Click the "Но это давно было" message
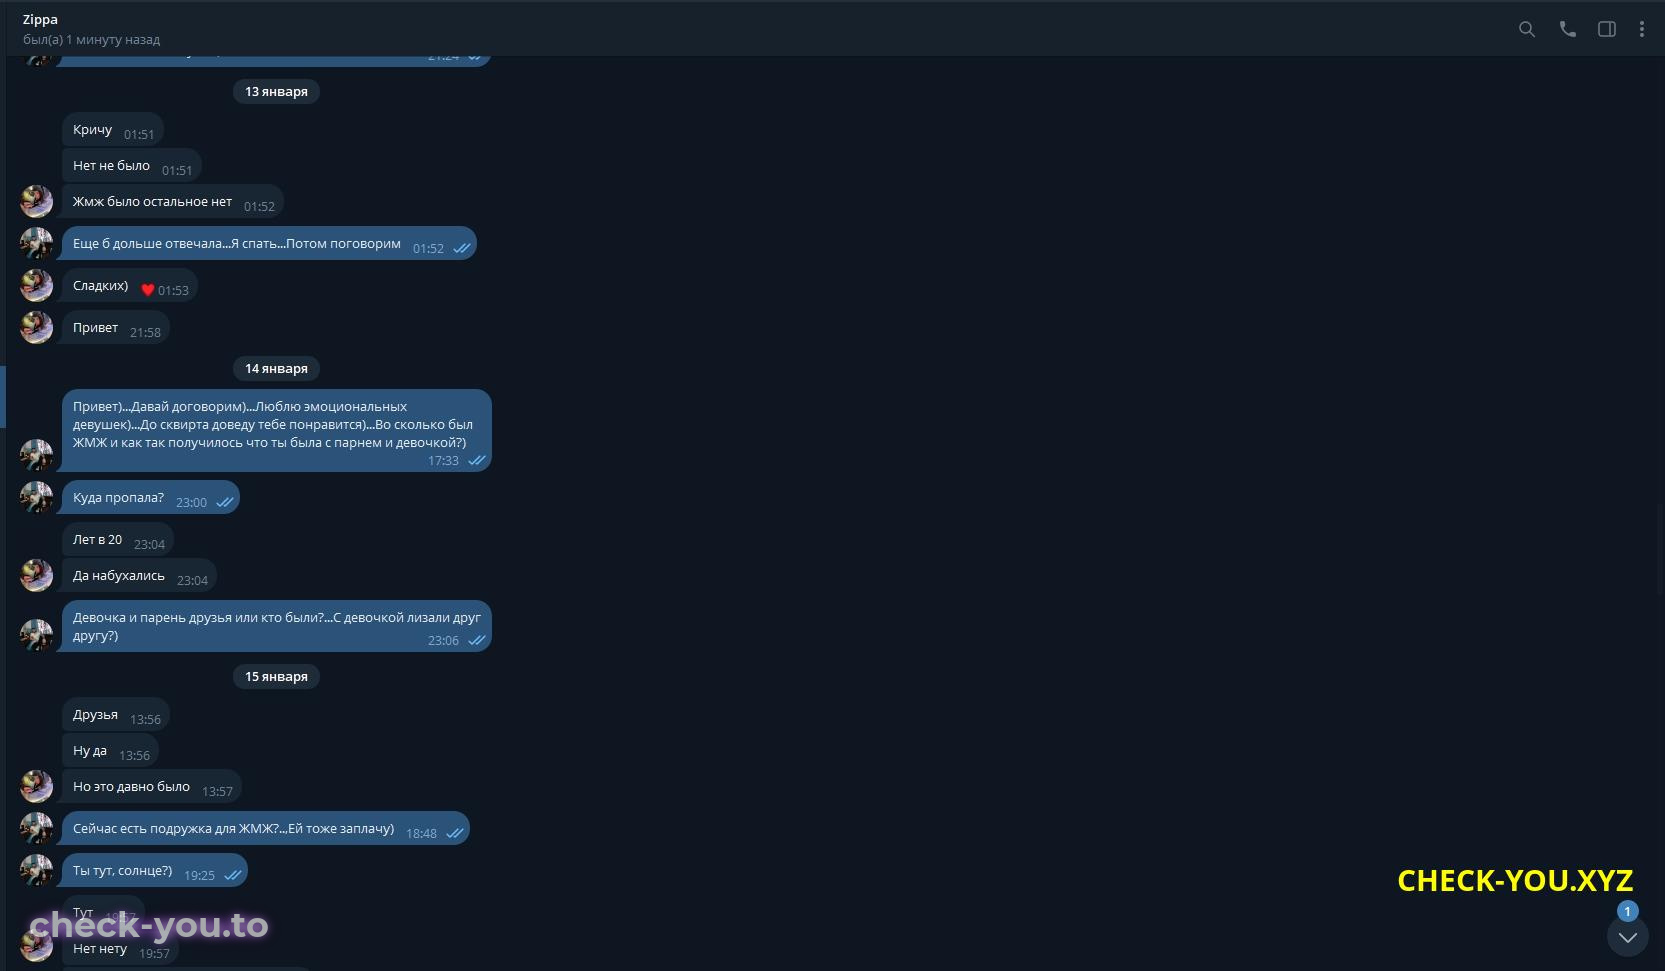Screen dimensions: 1665x971 coord(152,787)
